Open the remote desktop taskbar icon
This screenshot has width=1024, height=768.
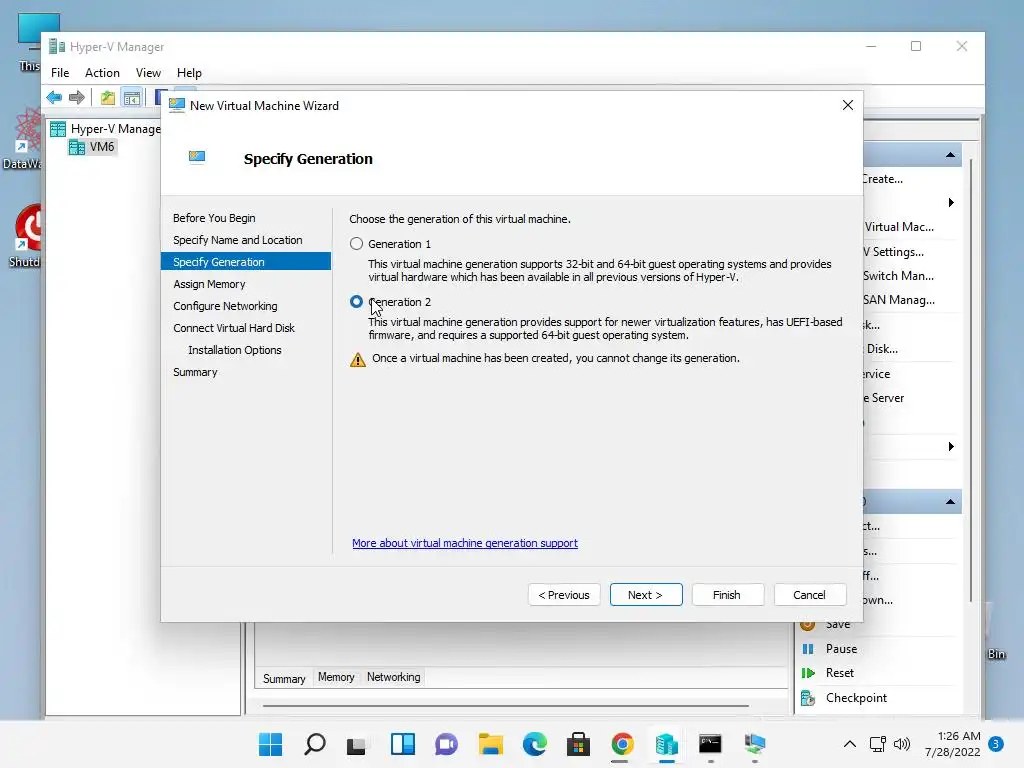click(754, 744)
